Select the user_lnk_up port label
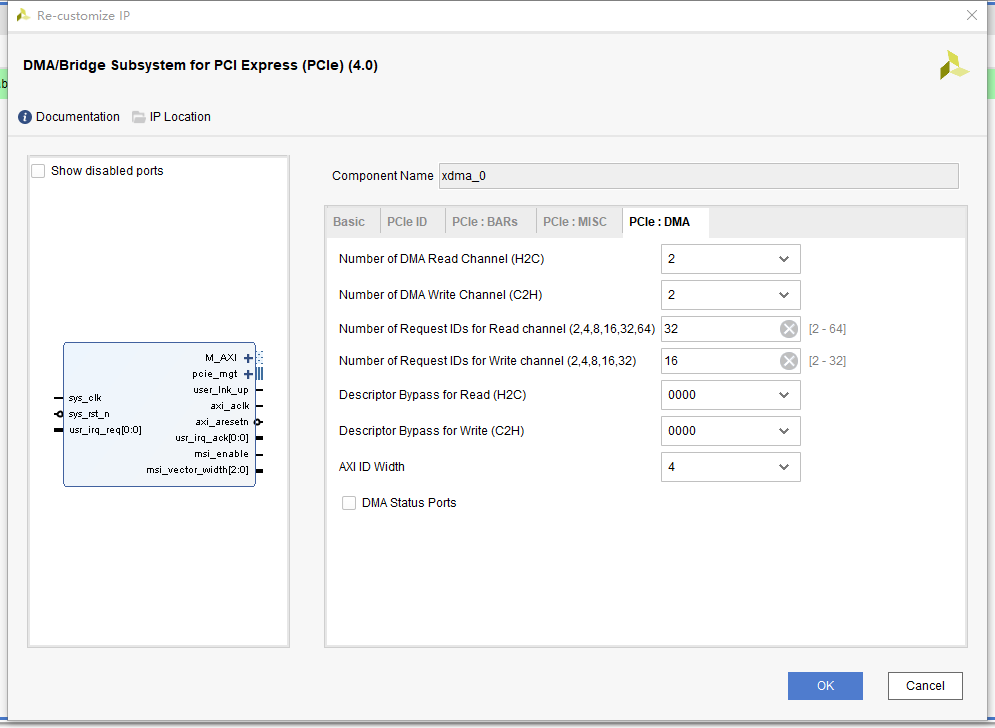This screenshot has height=728, width=995. [221, 390]
